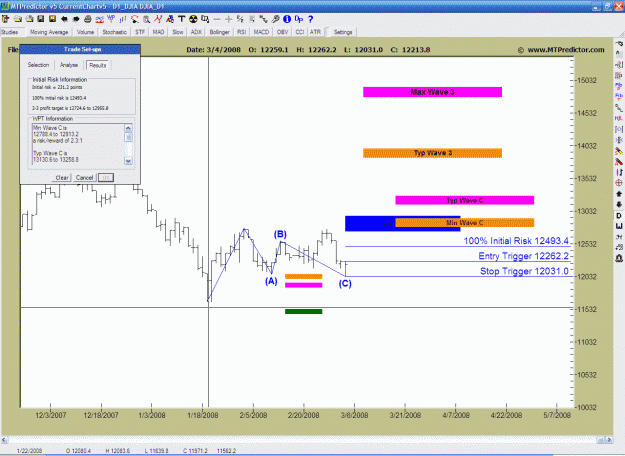Add the MACD study
The height and width of the screenshot is (456, 625).
261,32
